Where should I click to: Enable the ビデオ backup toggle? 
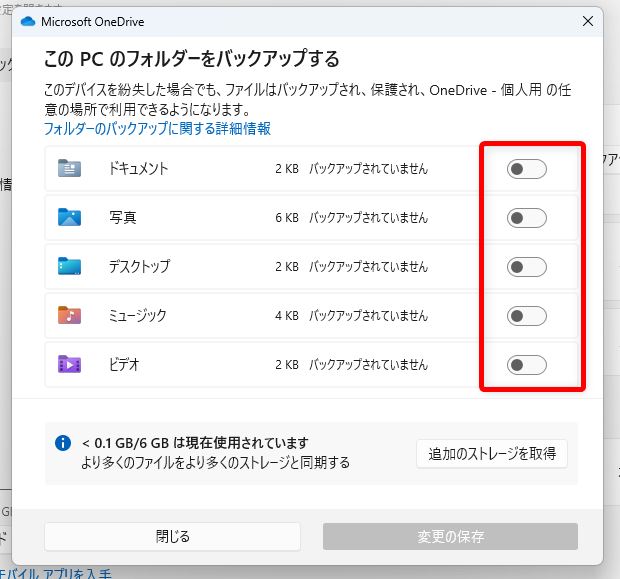coord(527,365)
